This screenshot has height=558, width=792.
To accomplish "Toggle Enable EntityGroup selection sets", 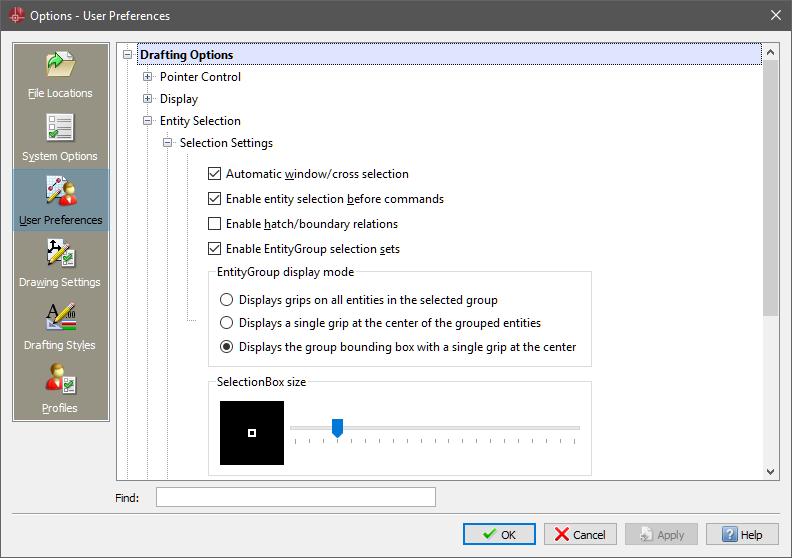I will (x=214, y=248).
